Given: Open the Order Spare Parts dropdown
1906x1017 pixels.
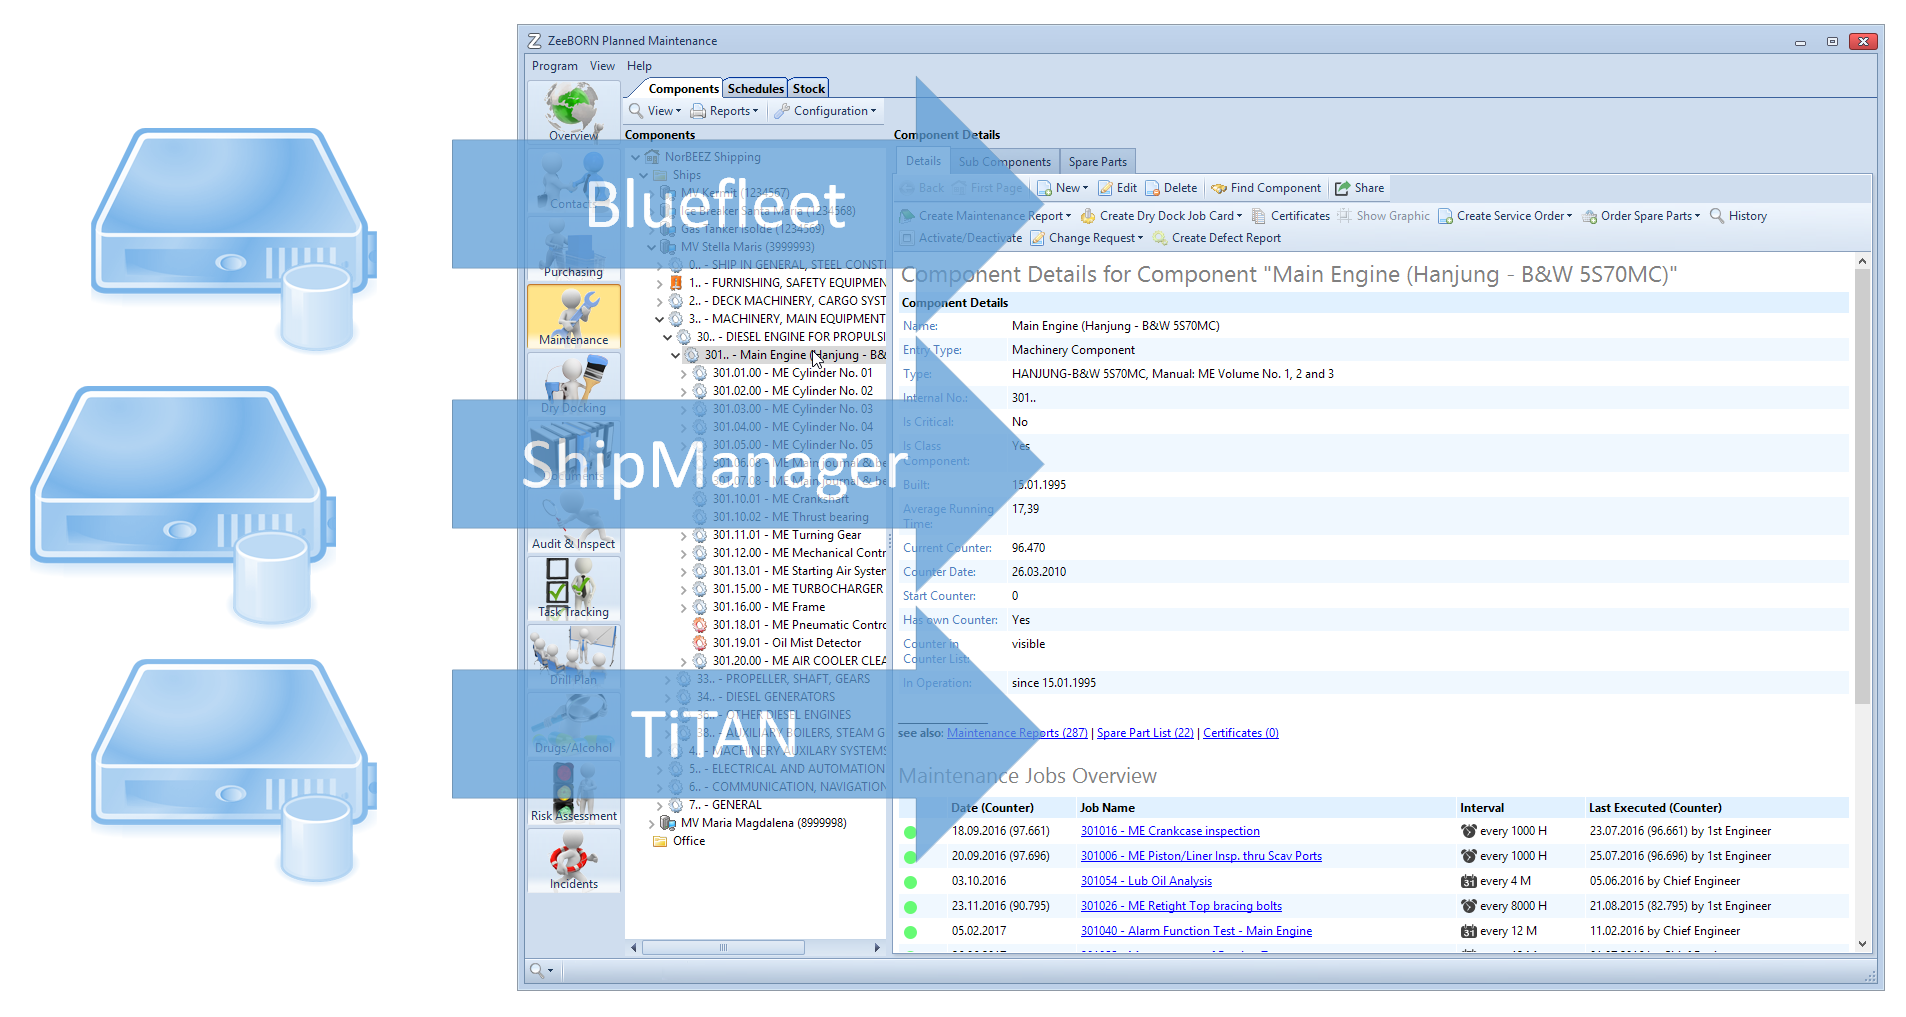Looking at the screenshot, I should pyautogui.click(x=1641, y=216).
